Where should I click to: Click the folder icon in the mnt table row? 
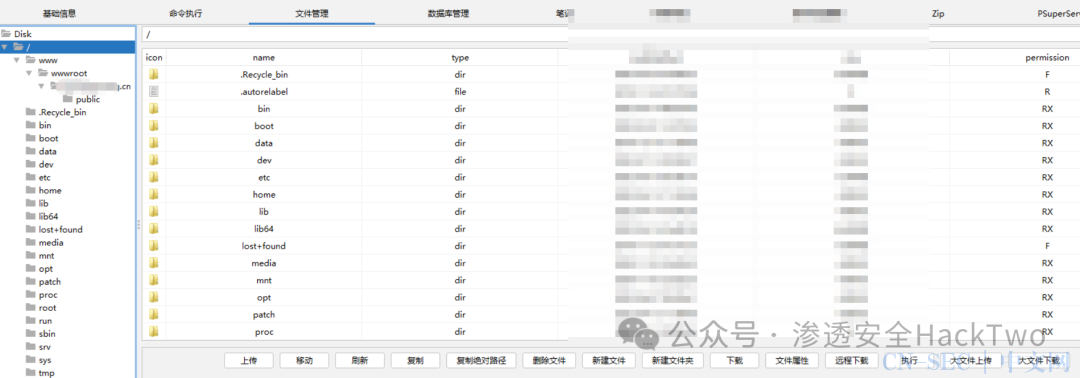(154, 280)
